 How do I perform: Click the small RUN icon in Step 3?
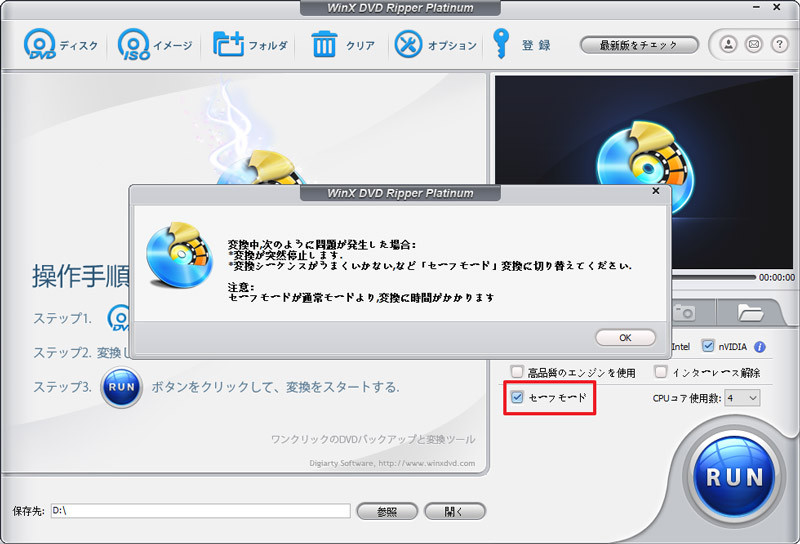tap(121, 387)
